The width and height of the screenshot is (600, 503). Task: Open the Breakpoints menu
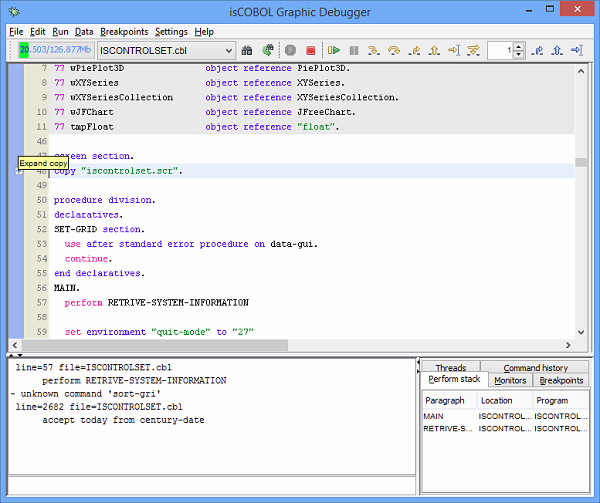(124, 32)
